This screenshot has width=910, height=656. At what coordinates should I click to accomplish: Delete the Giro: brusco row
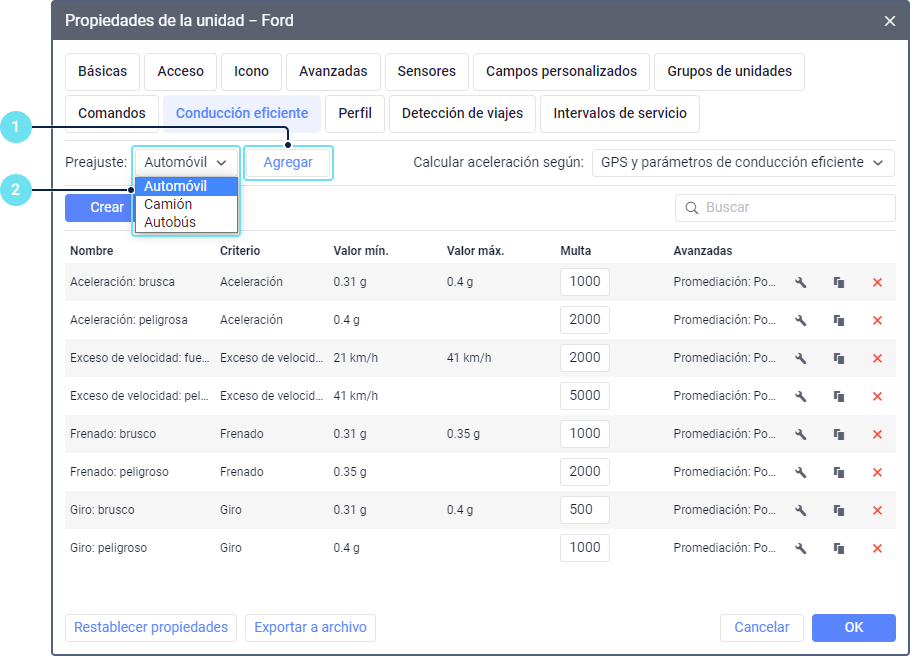[x=878, y=510]
